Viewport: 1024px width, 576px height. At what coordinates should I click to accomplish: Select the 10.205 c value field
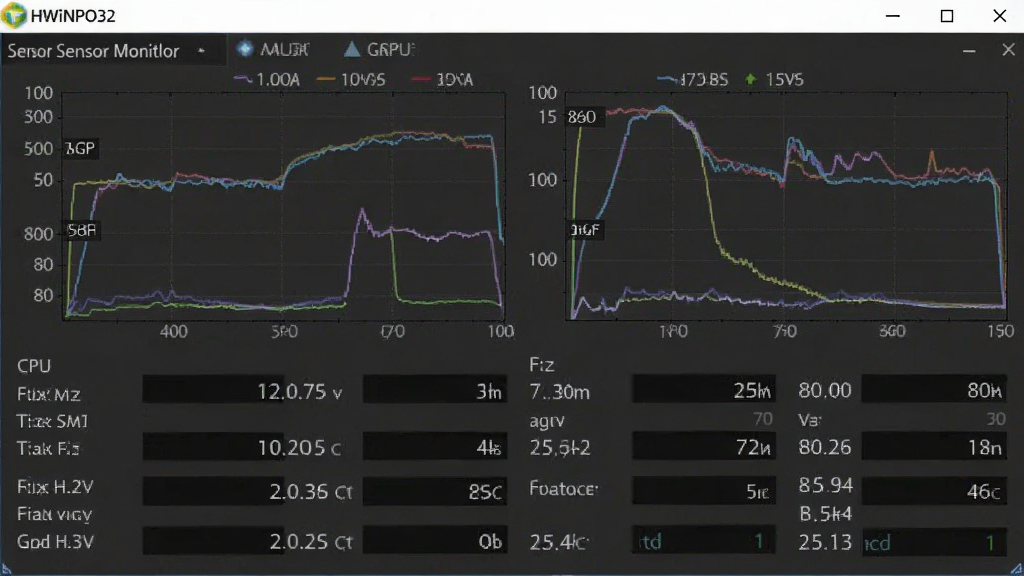(213, 447)
